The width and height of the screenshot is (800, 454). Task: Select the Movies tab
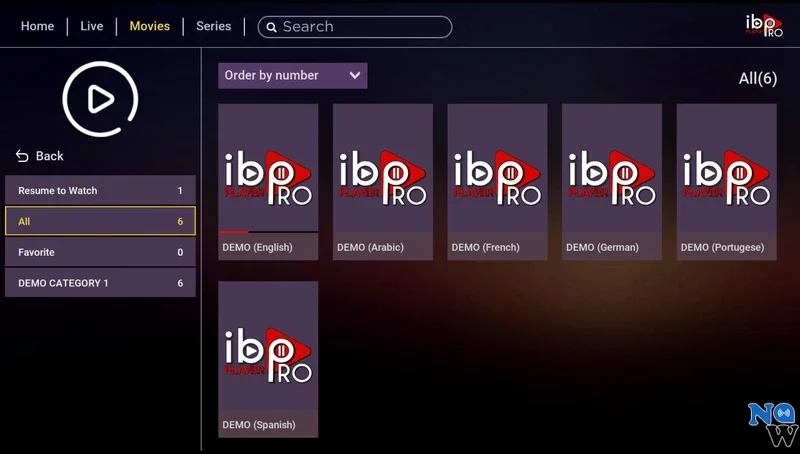click(x=150, y=26)
